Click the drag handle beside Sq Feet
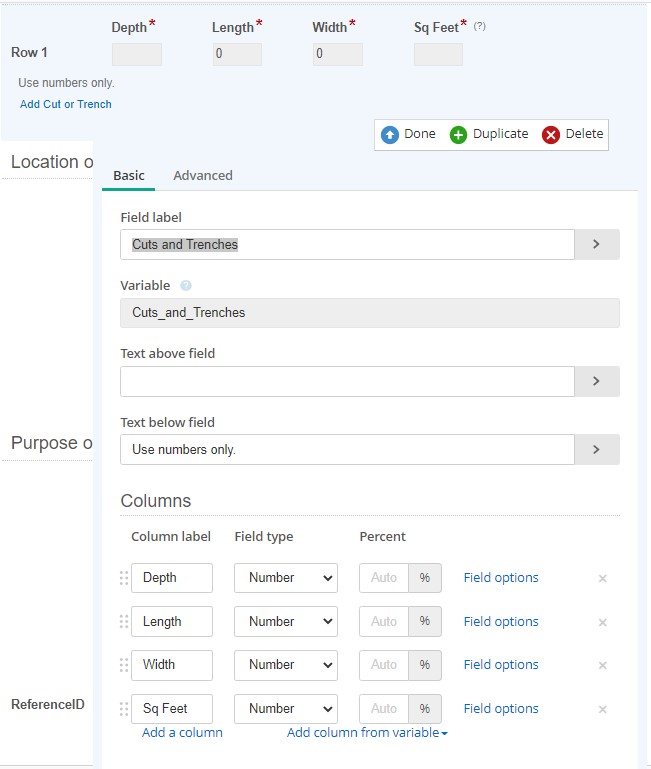Screen dimensions: 651x769 tap(124, 709)
